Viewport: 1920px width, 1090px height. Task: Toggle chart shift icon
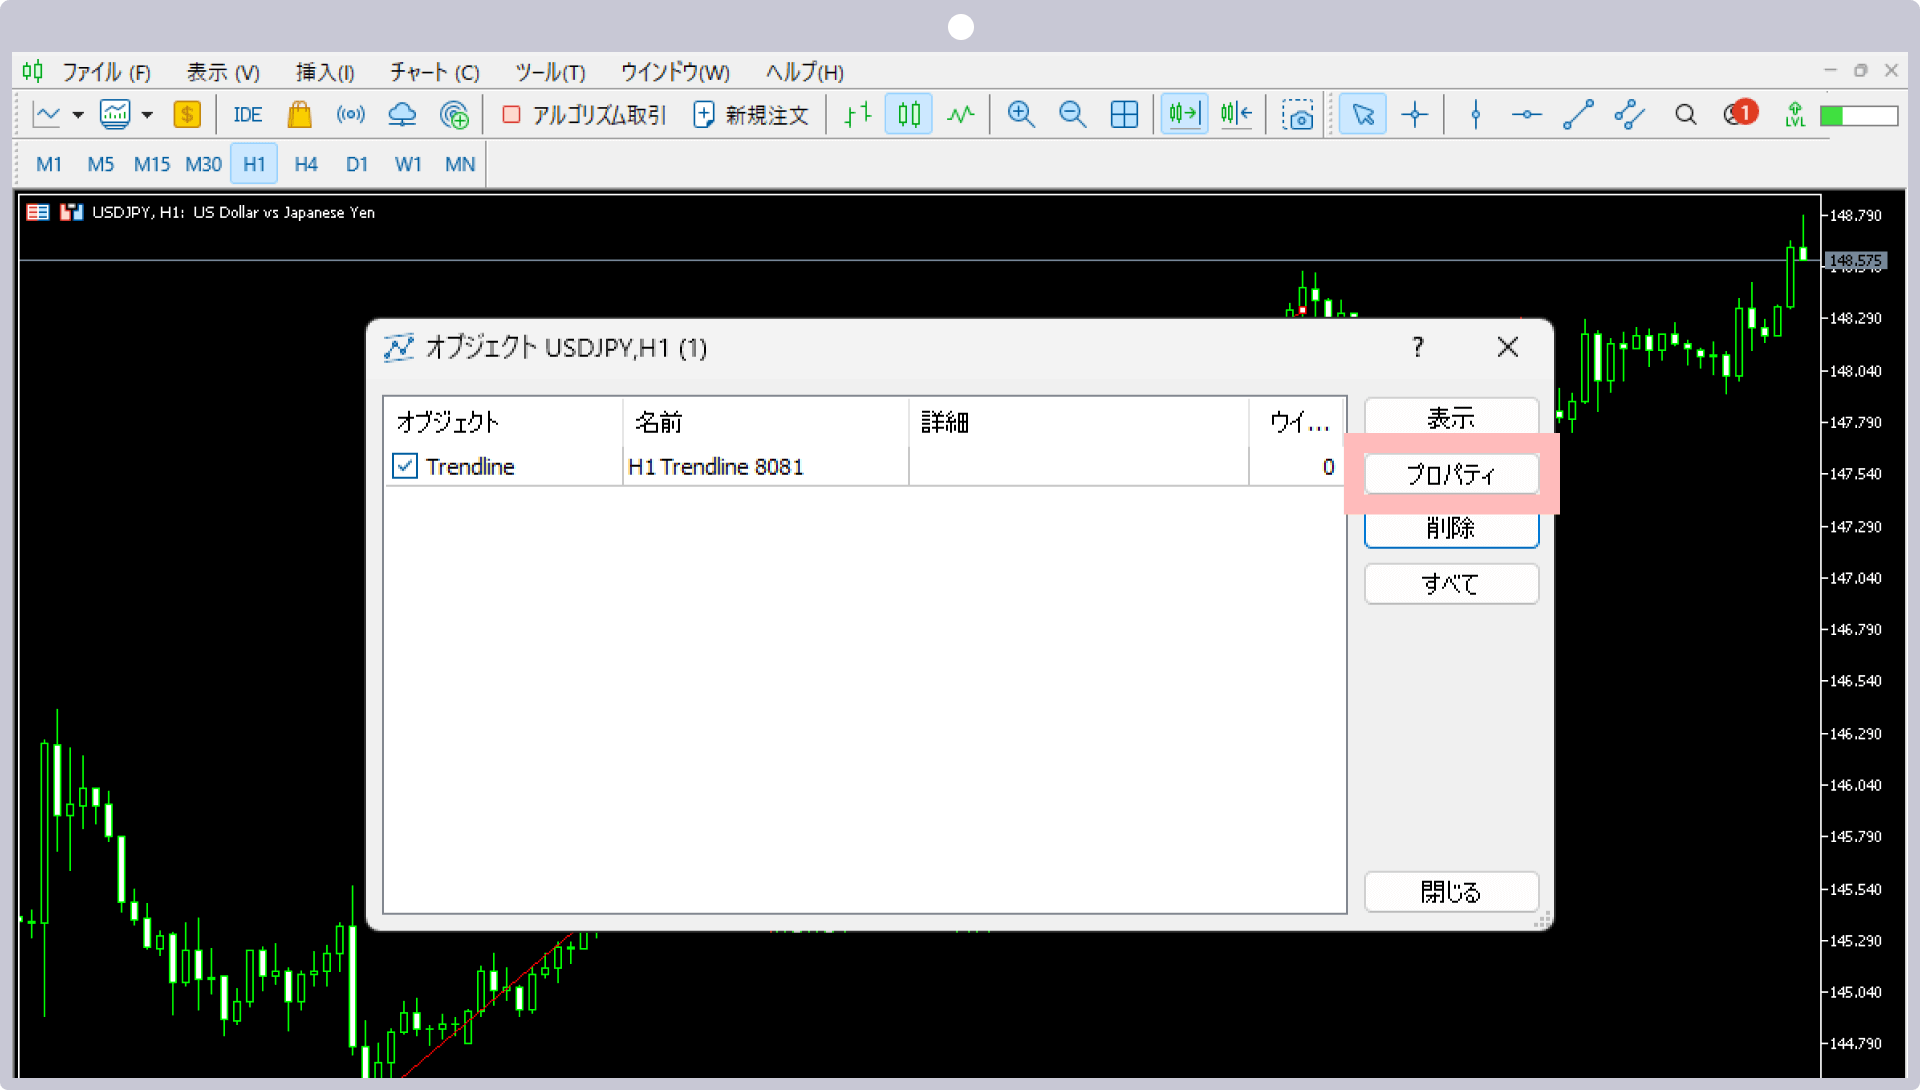tap(1236, 115)
